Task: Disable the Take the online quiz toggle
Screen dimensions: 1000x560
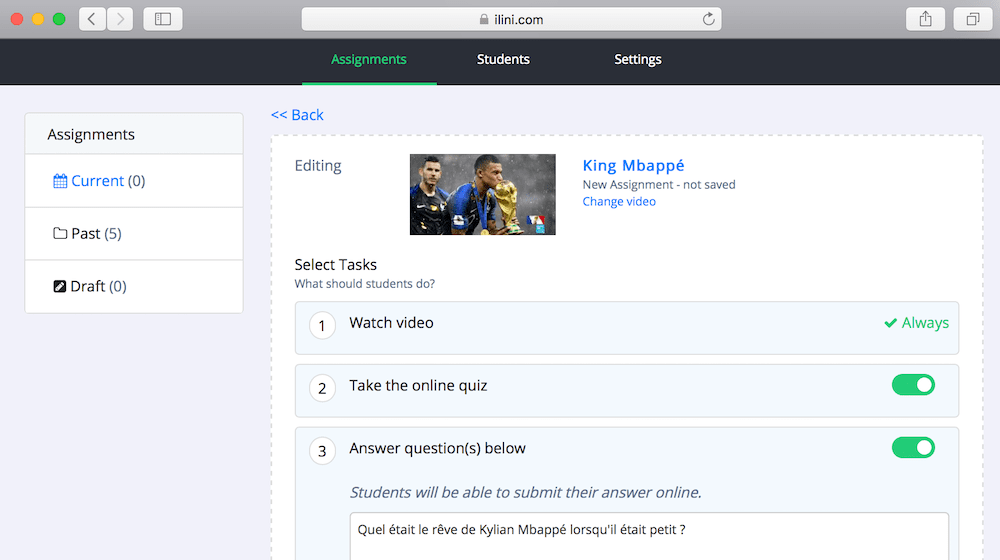Action: point(913,385)
